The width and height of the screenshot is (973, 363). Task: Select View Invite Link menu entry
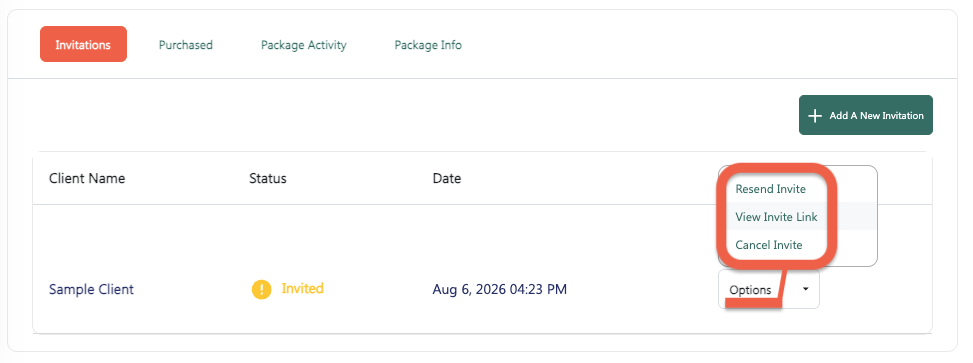(x=776, y=217)
